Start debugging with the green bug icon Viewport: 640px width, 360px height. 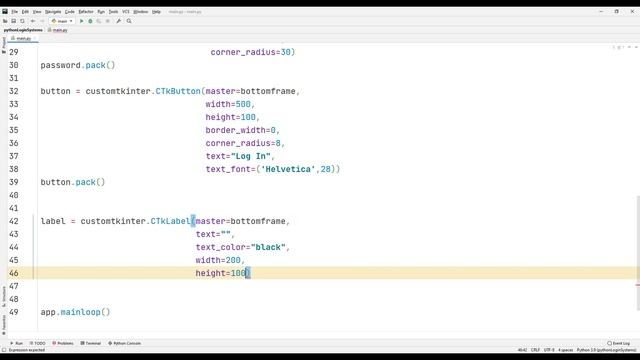[90, 21]
